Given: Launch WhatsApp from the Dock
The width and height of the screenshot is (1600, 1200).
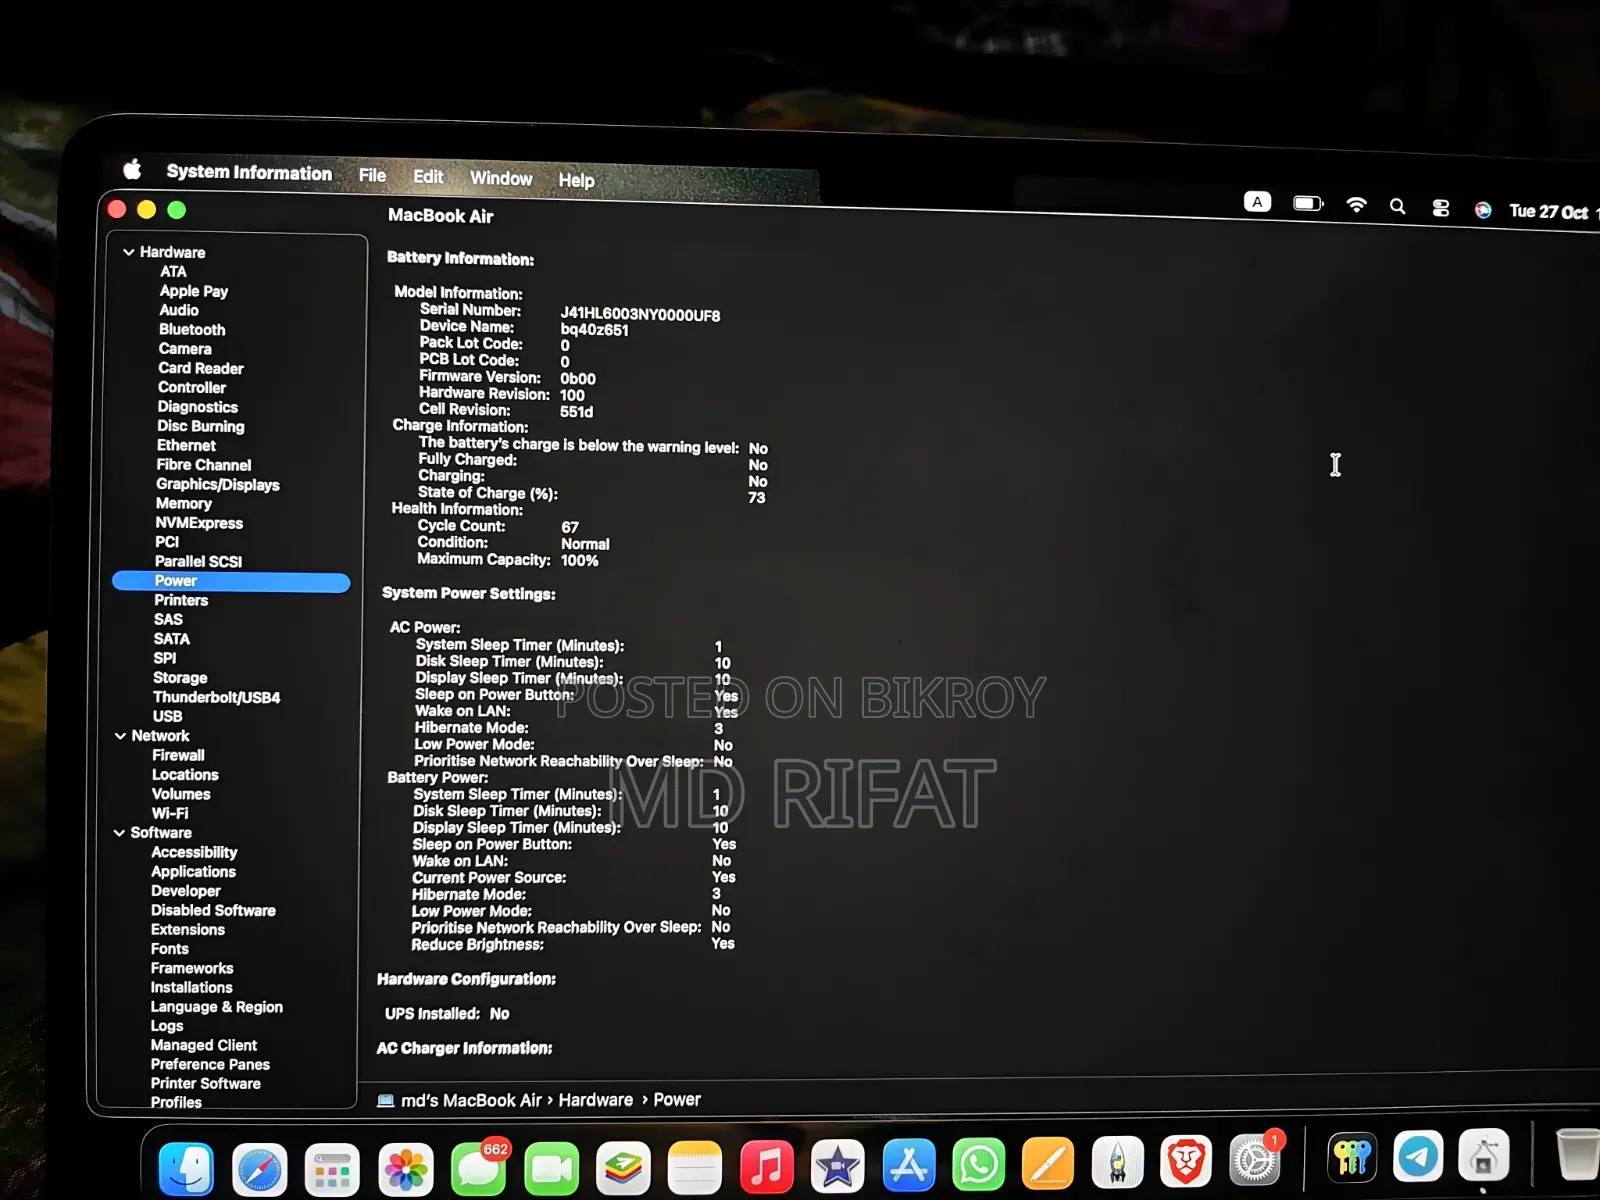Looking at the screenshot, I should (978, 1163).
